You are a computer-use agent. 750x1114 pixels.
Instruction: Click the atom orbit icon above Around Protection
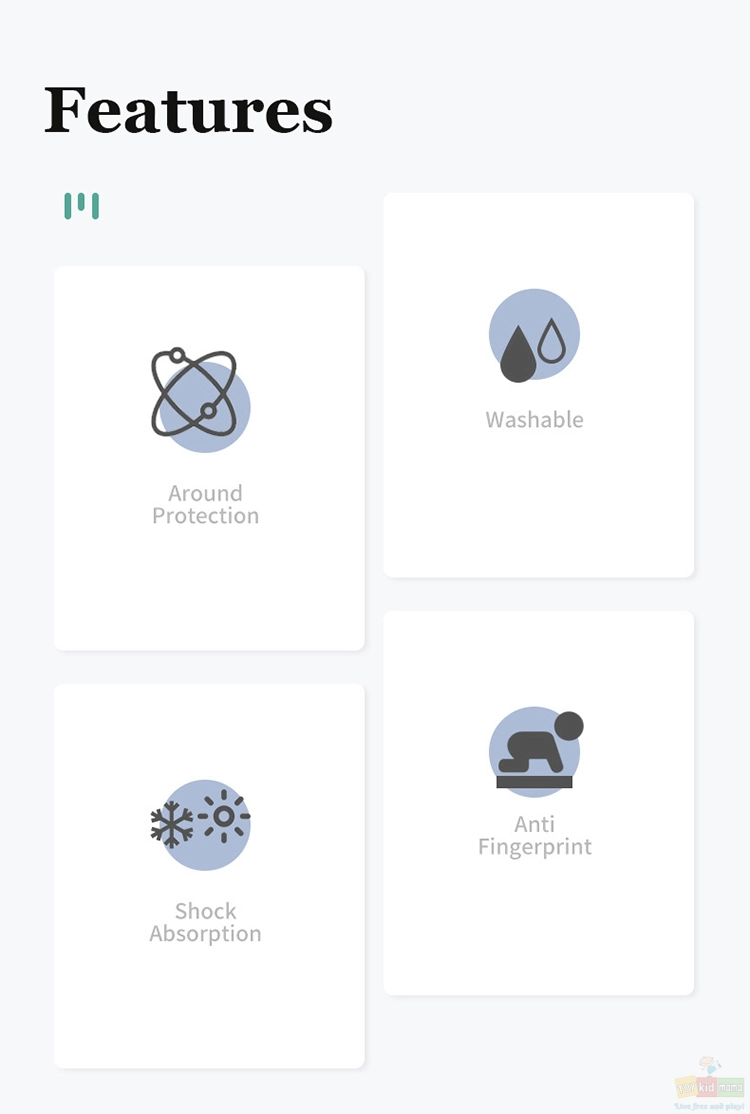click(194, 392)
